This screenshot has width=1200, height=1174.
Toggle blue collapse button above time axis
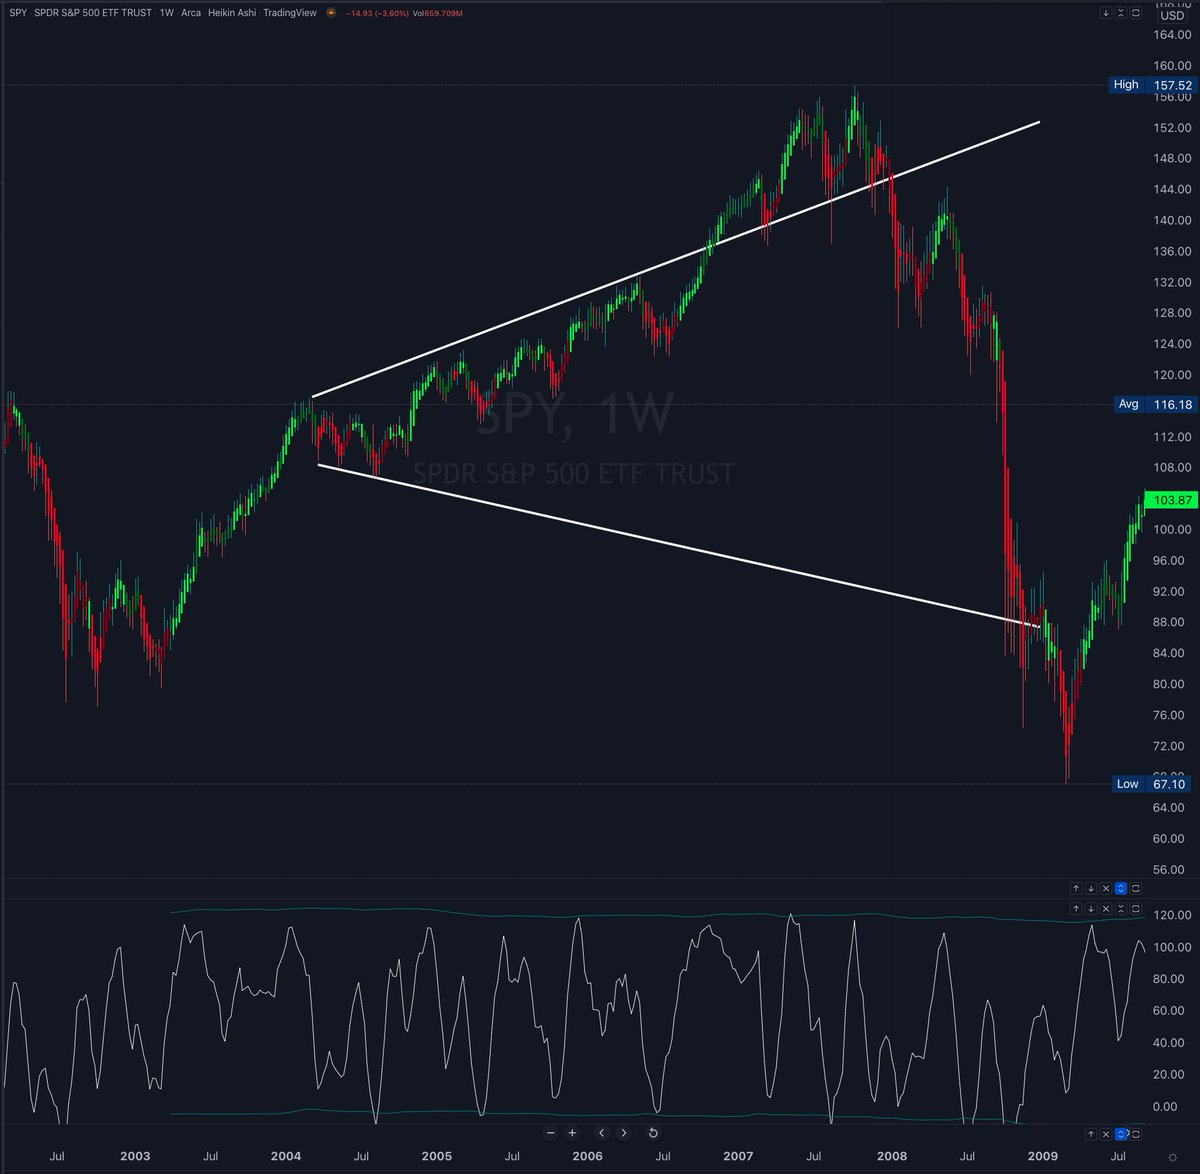[1120, 1134]
